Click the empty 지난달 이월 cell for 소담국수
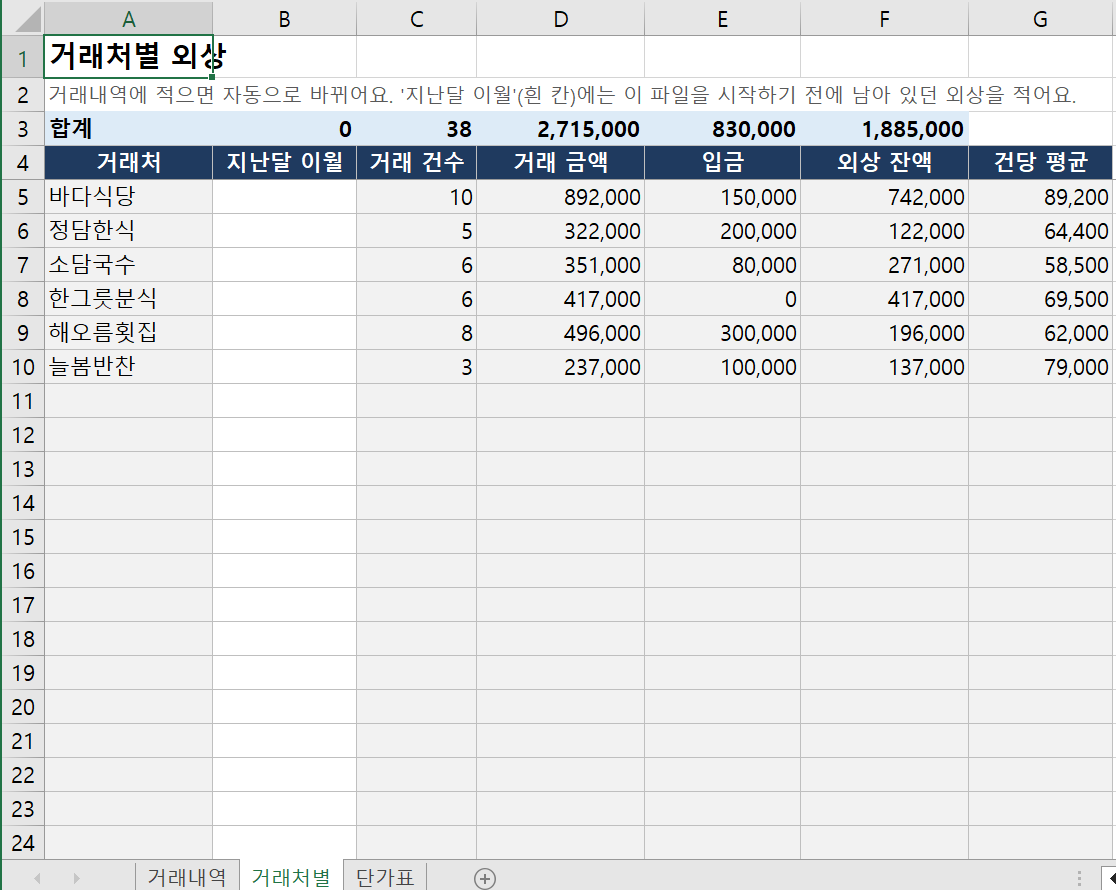This screenshot has height=890, width=1116. 284,265
